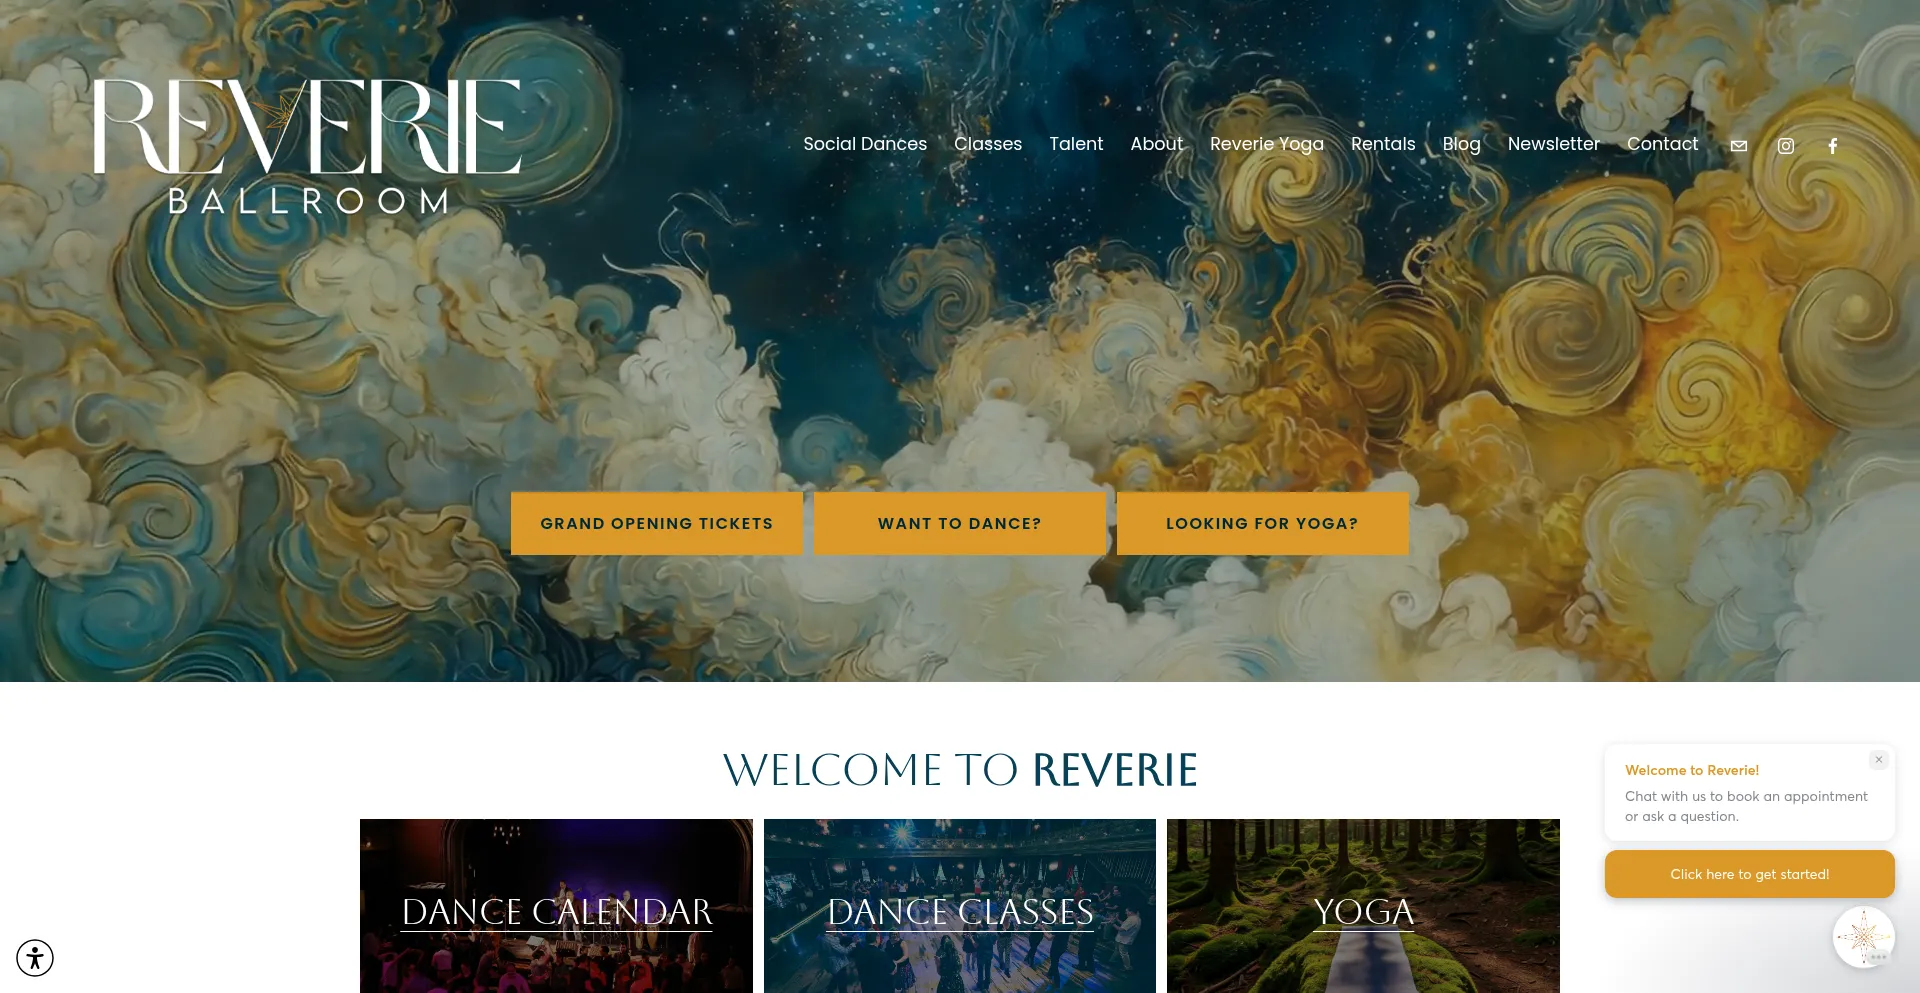Select Rentals in the navigation
The height and width of the screenshot is (993, 1920).
[x=1383, y=144]
